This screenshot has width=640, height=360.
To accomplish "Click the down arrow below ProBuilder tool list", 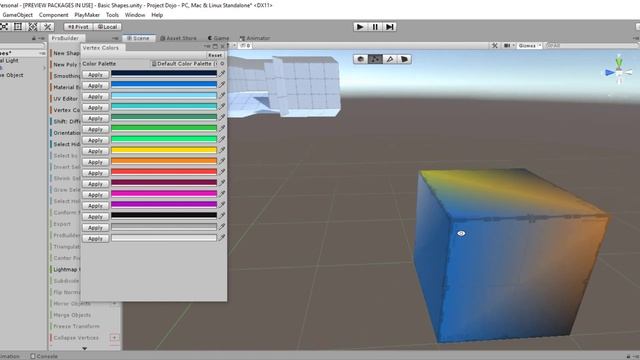I will coord(84,348).
